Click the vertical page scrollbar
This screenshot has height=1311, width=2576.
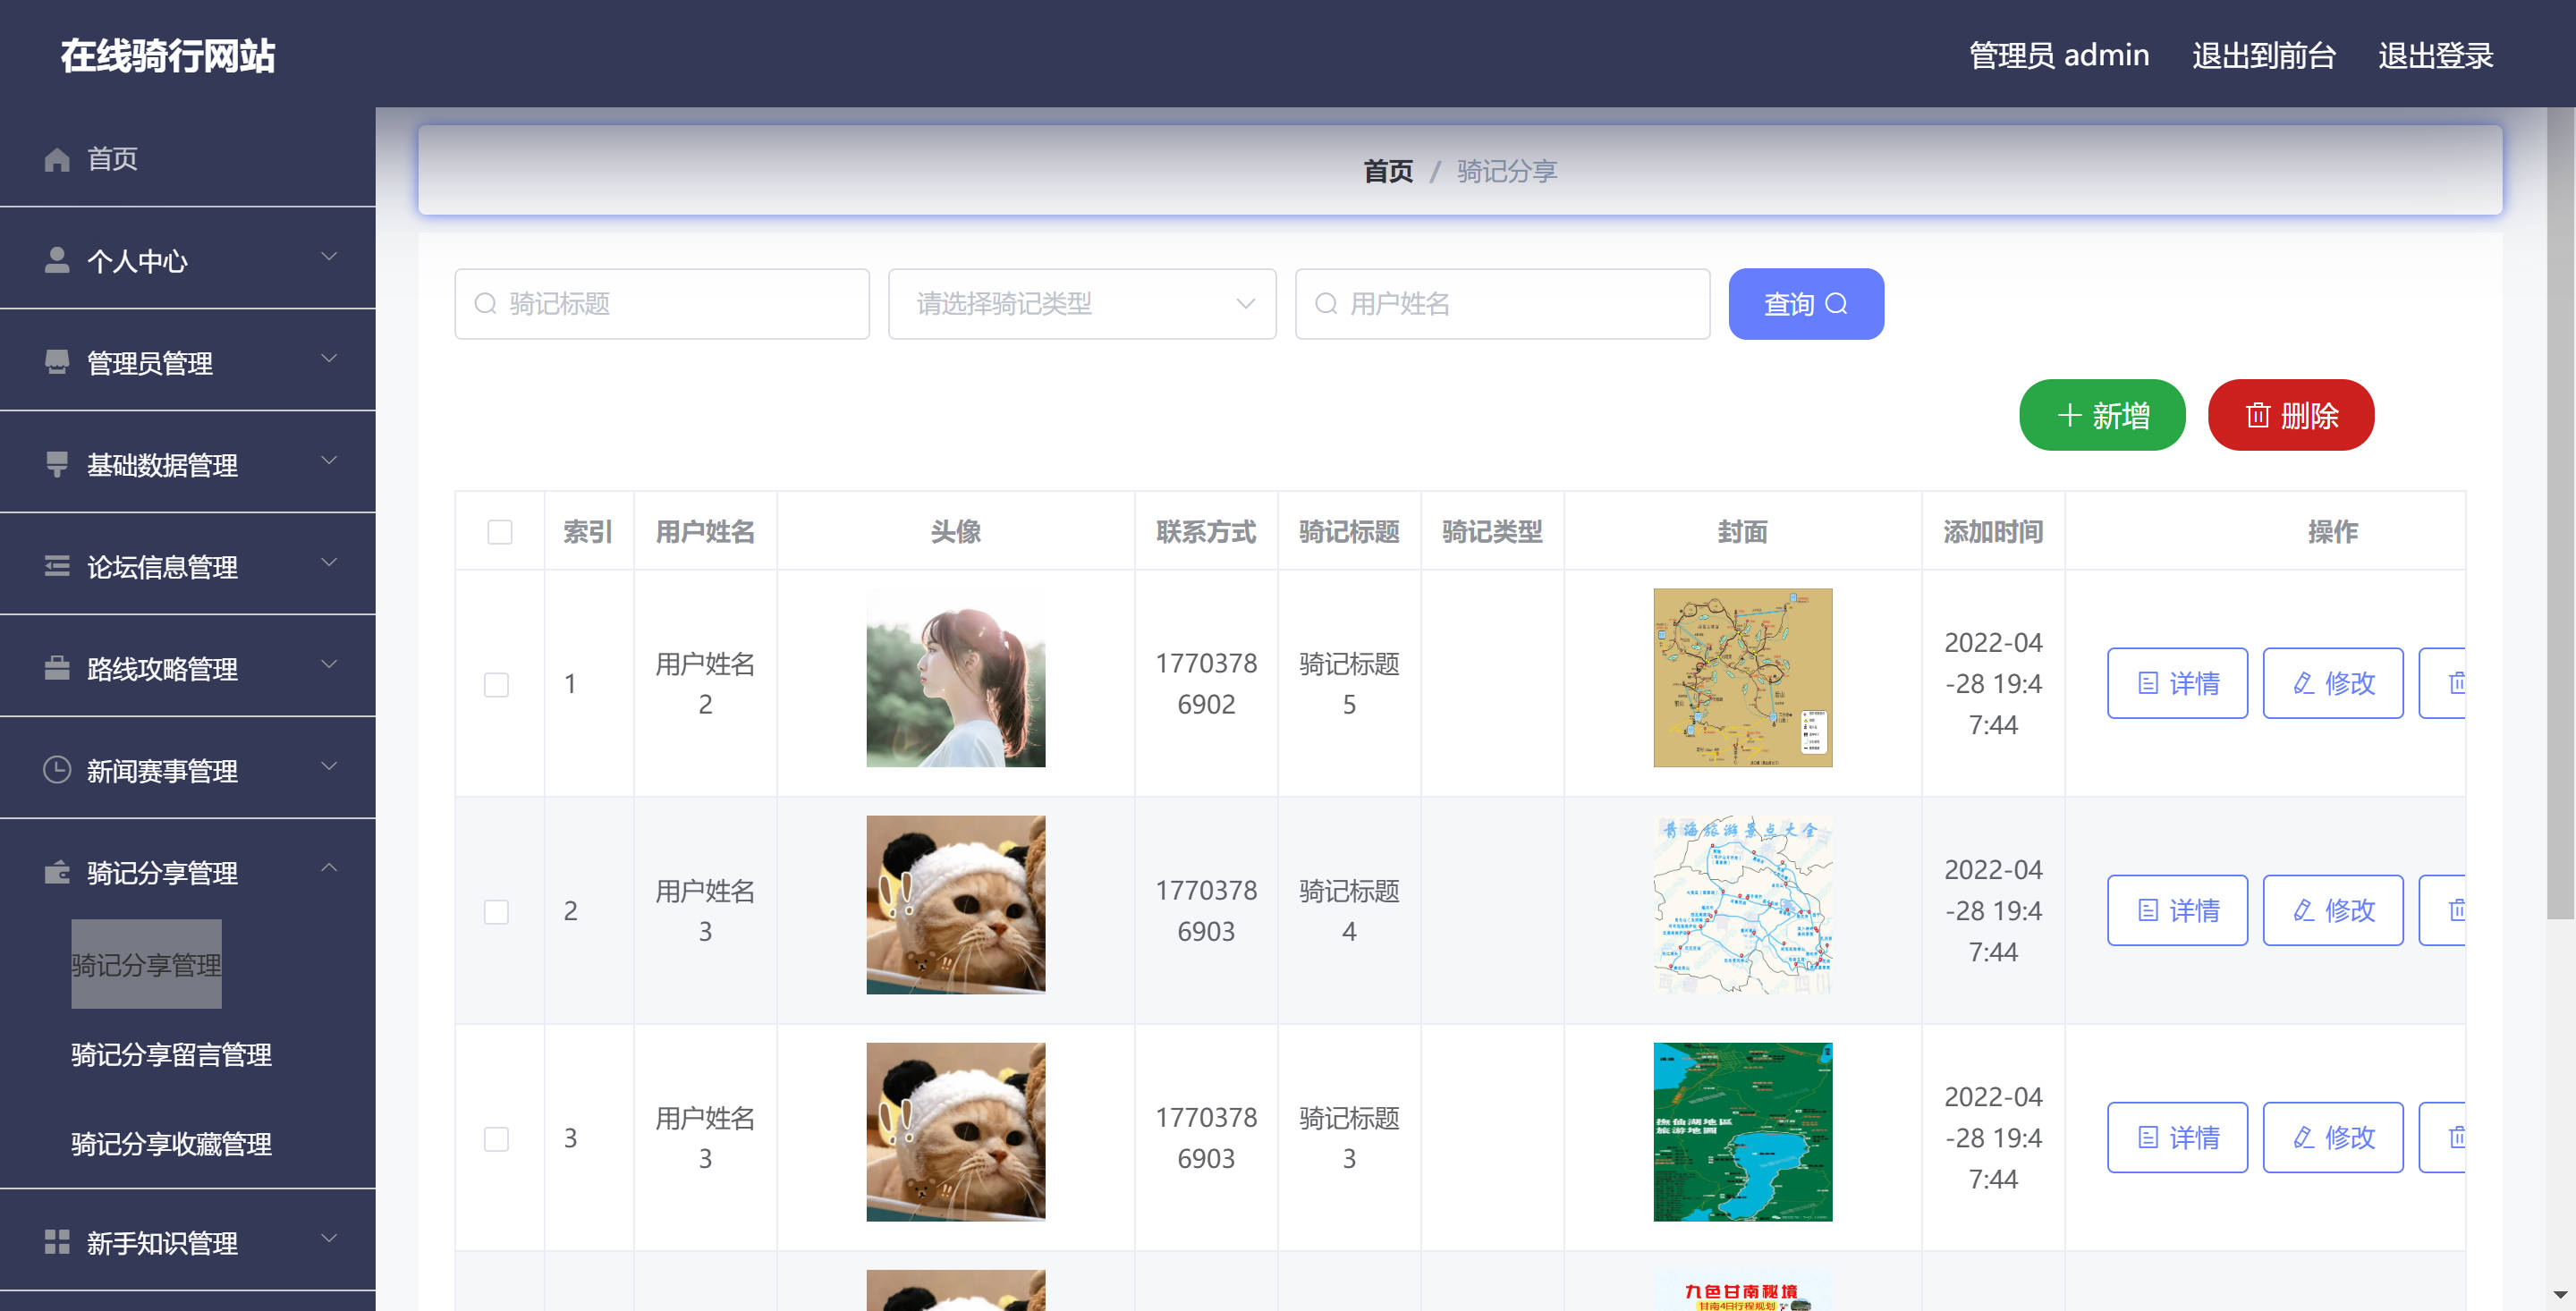pos(2560,512)
